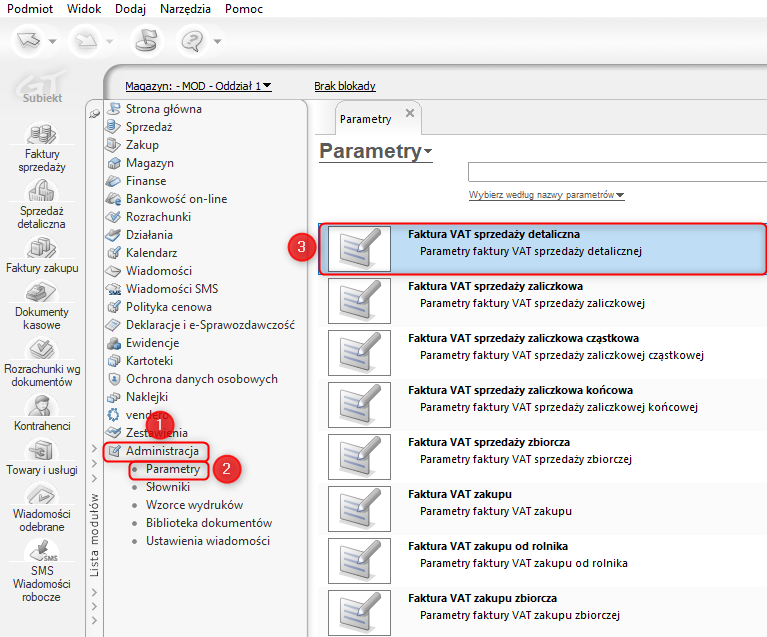
Task: Click the parameter search input field
Action: pyautogui.click(x=617, y=172)
